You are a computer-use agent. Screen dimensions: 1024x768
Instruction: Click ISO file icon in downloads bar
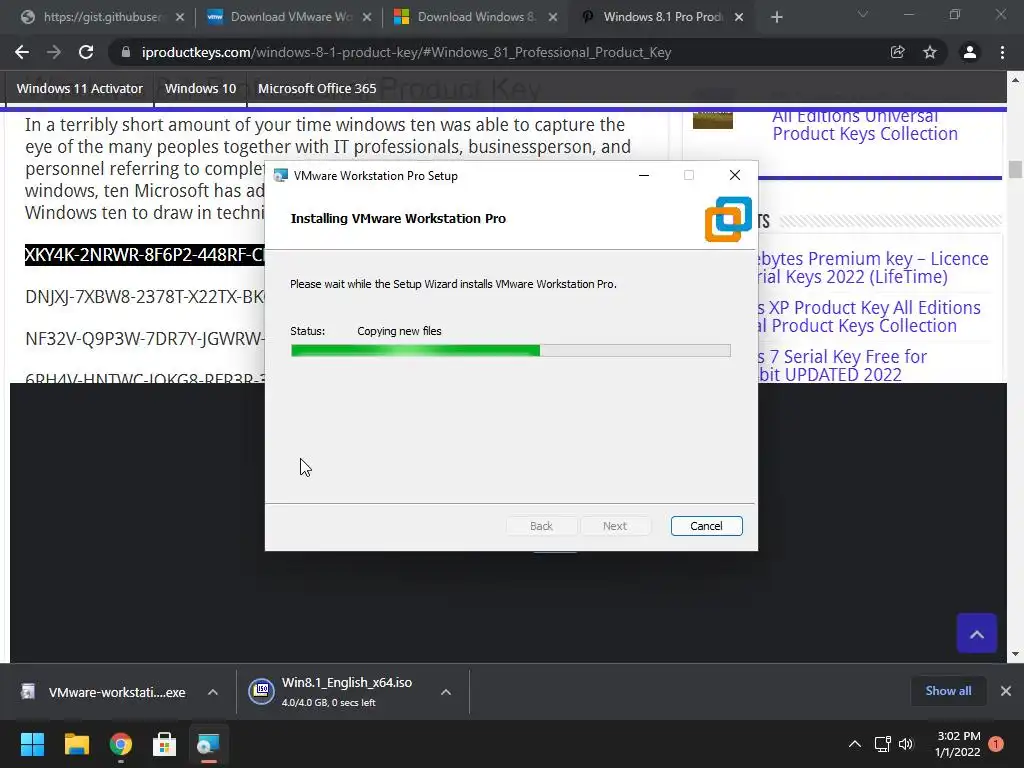(x=261, y=691)
